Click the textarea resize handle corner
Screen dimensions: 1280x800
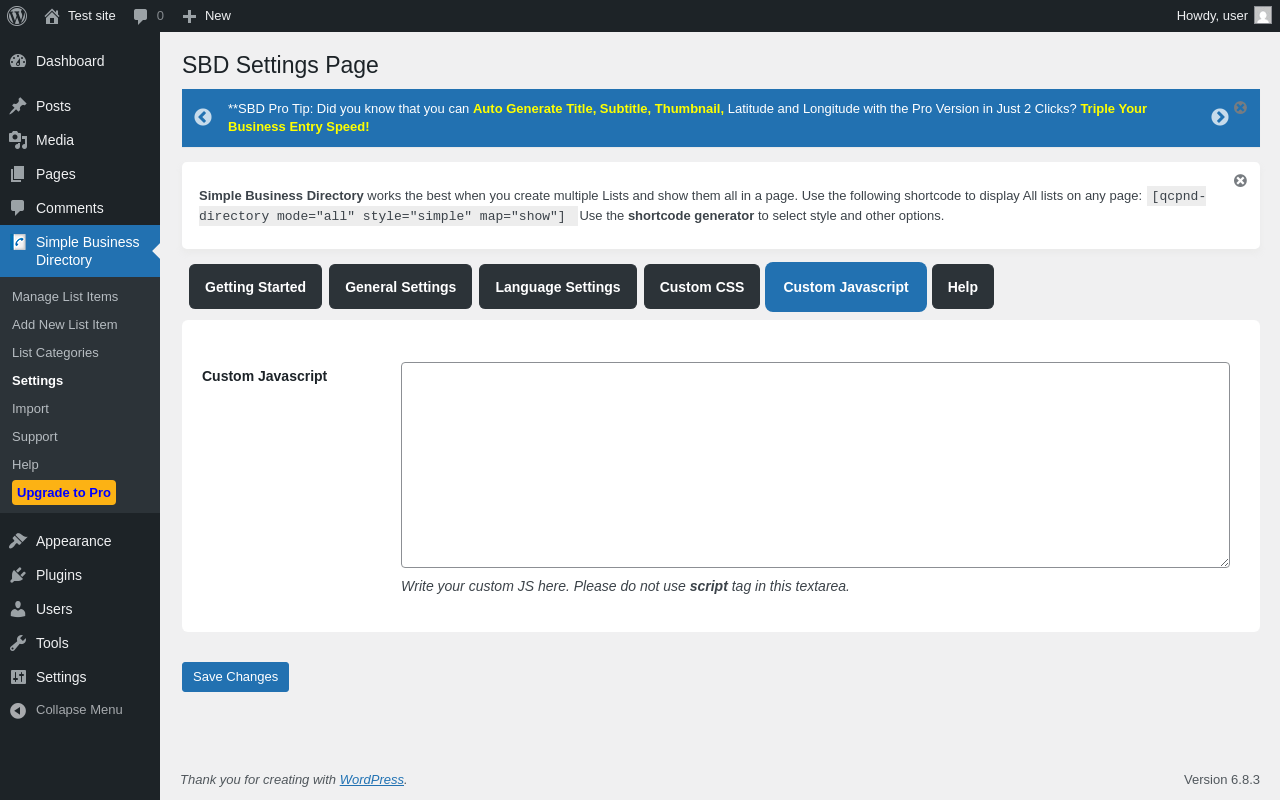pyautogui.click(x=1224, y=562)
